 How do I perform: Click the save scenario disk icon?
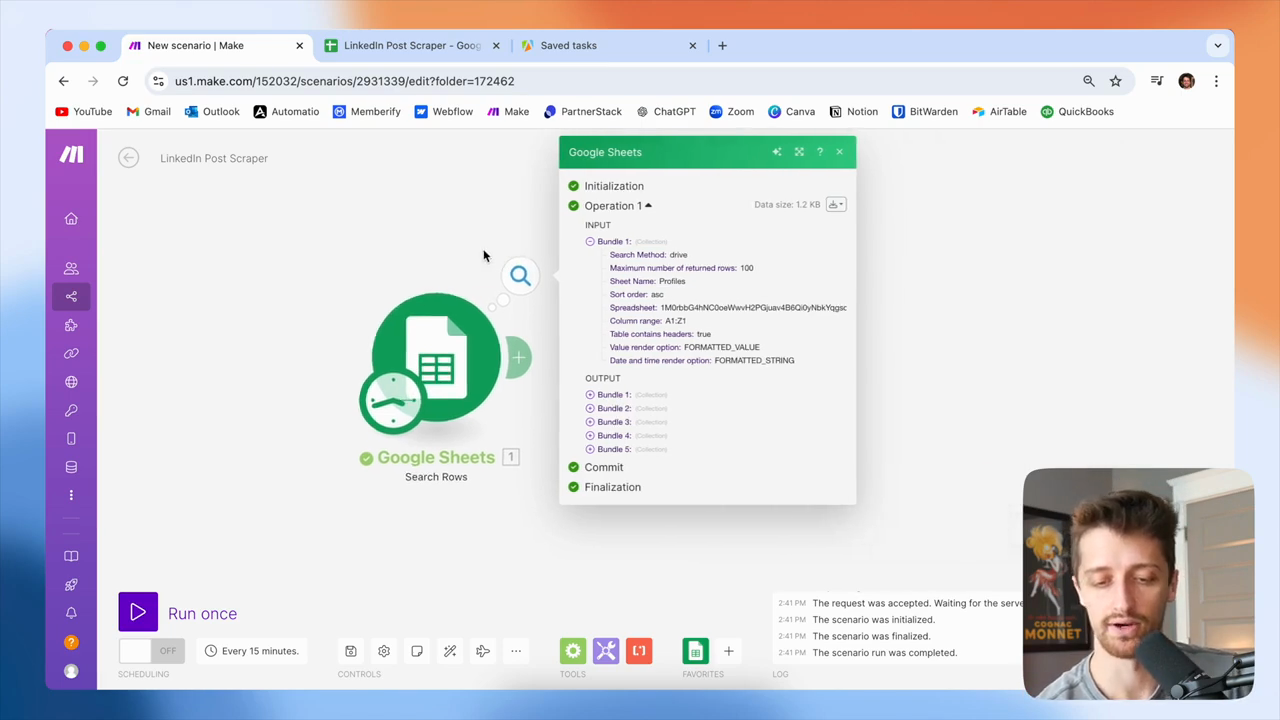(351, 651)
